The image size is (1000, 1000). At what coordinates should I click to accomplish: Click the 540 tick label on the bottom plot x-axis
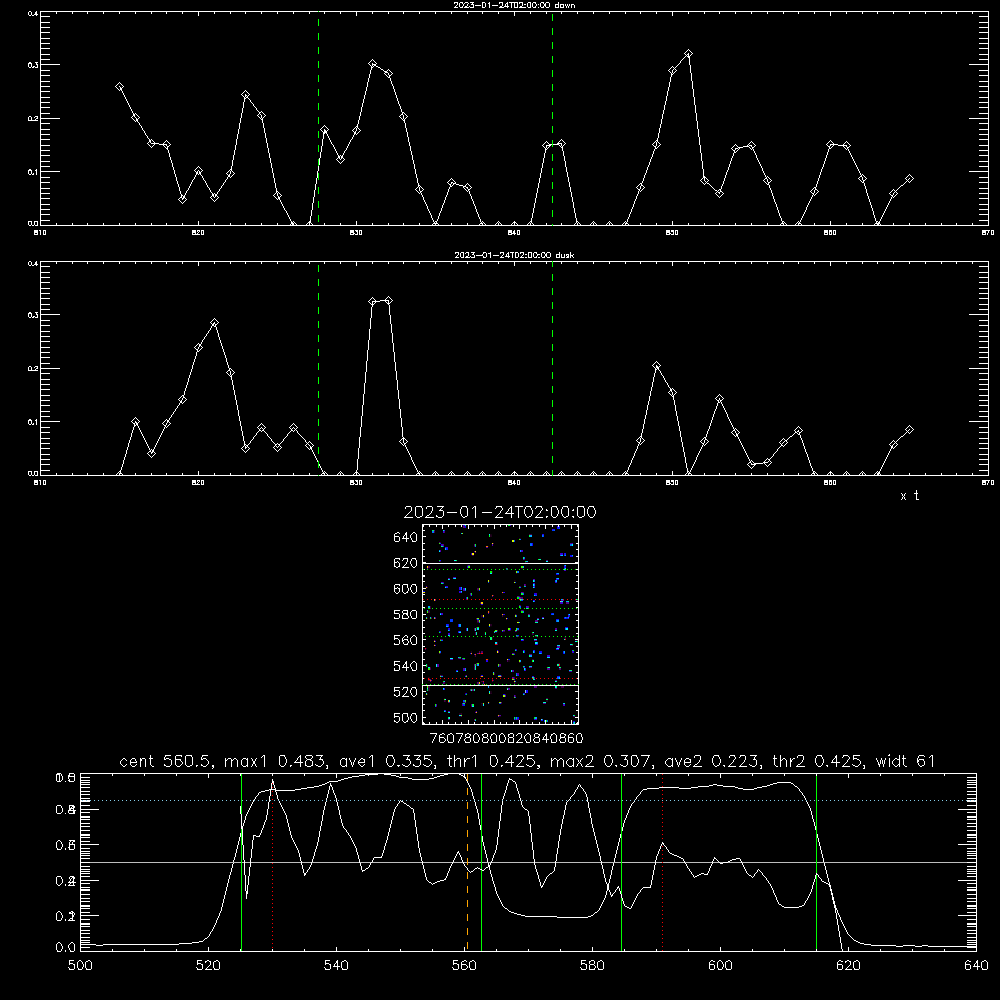coord(336,966)
